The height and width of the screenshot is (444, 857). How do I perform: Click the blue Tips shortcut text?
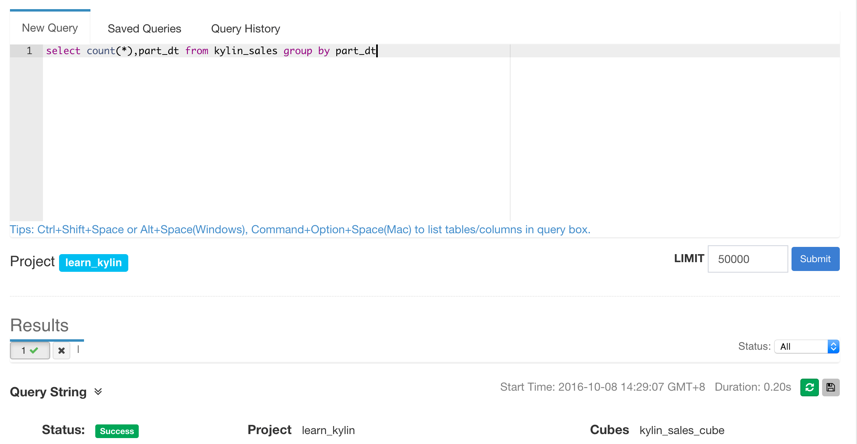300,230
